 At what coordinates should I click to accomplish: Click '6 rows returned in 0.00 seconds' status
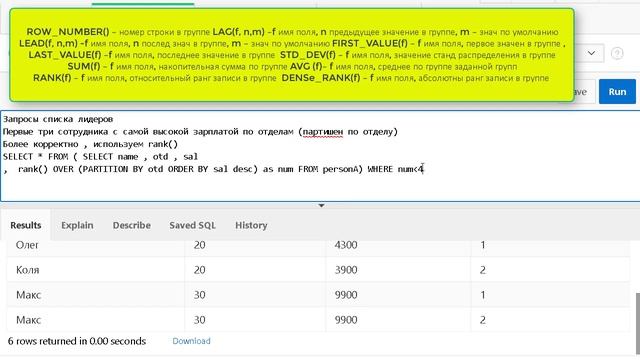pyautogui.click(x=77, y=341)
